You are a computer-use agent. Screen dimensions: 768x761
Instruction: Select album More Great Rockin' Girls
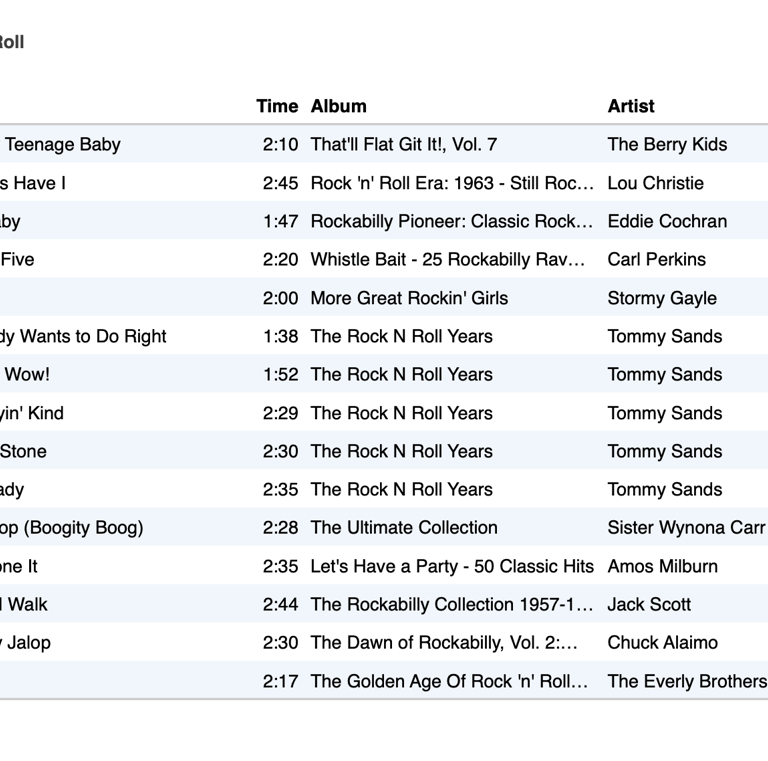(x=409, y=298)
